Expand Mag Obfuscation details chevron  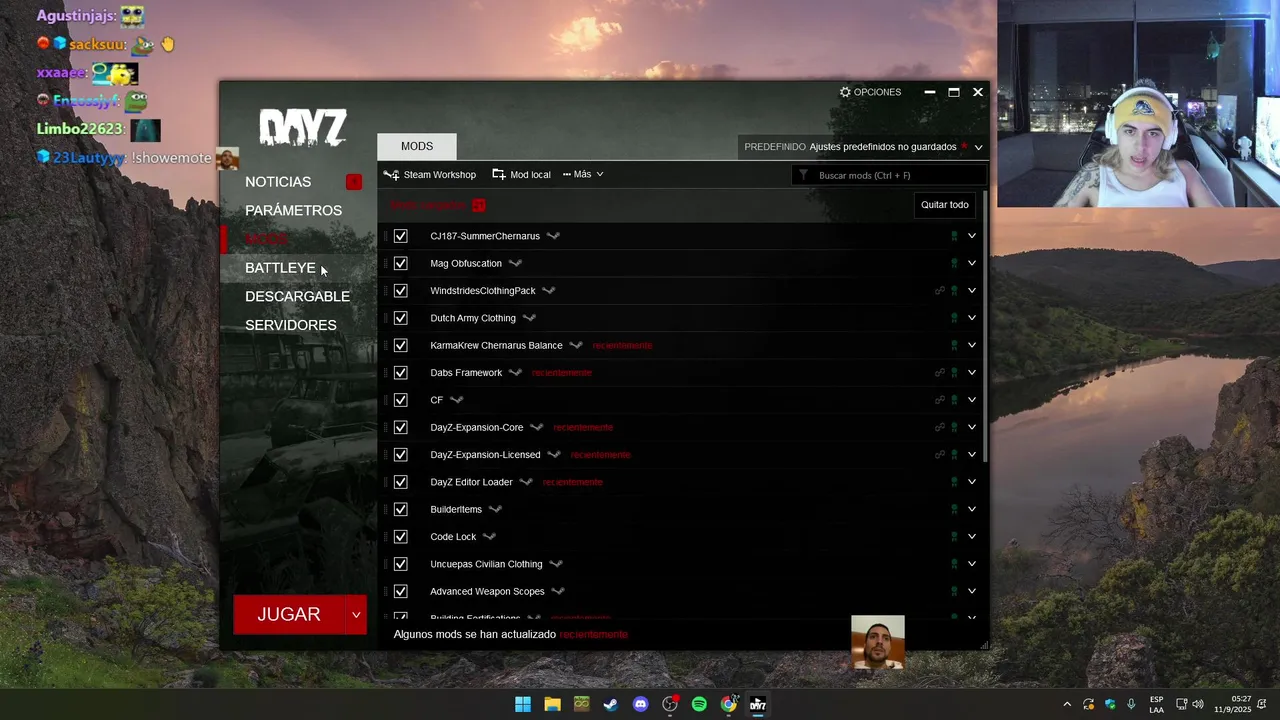971,263
